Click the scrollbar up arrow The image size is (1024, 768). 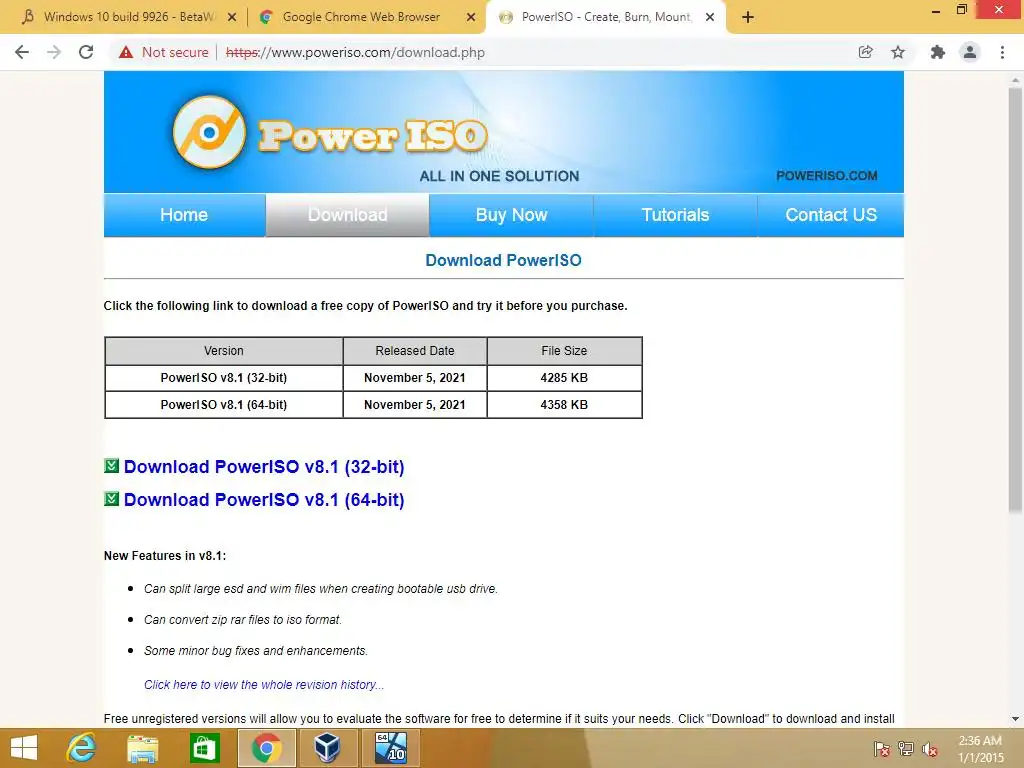(x=1015, y=80)
